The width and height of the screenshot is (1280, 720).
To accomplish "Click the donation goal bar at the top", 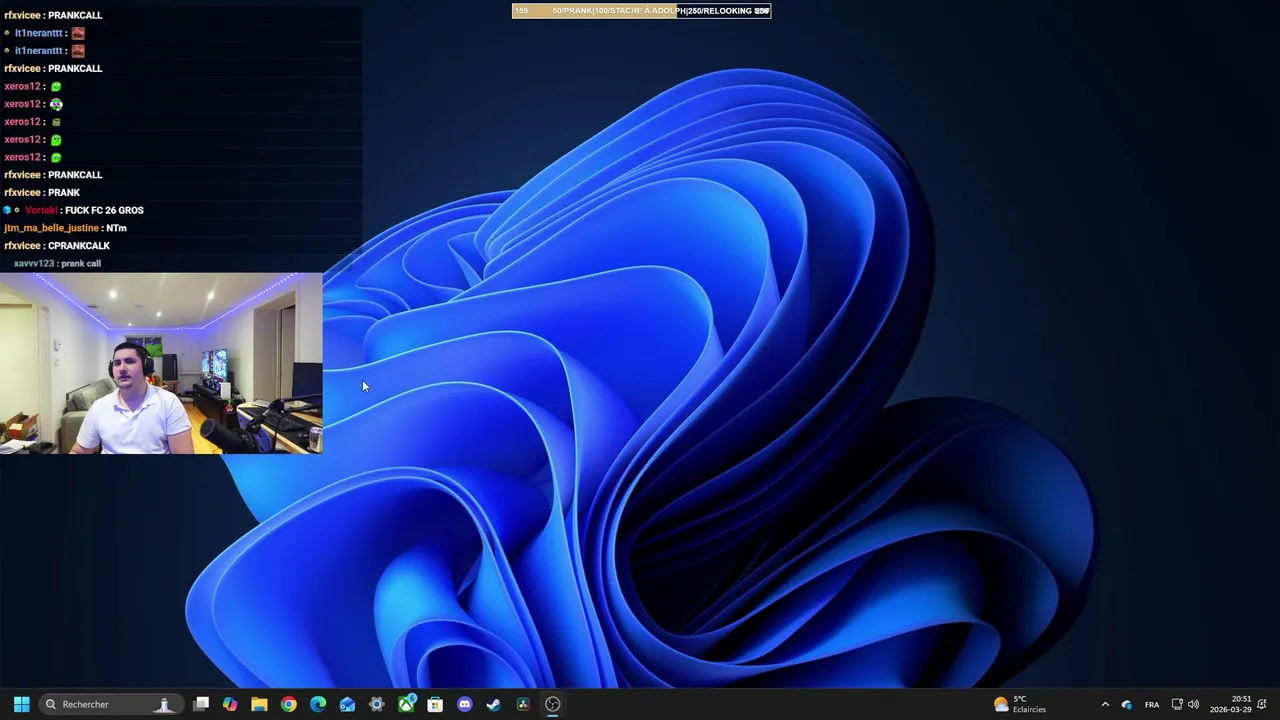I will (641, 11).
